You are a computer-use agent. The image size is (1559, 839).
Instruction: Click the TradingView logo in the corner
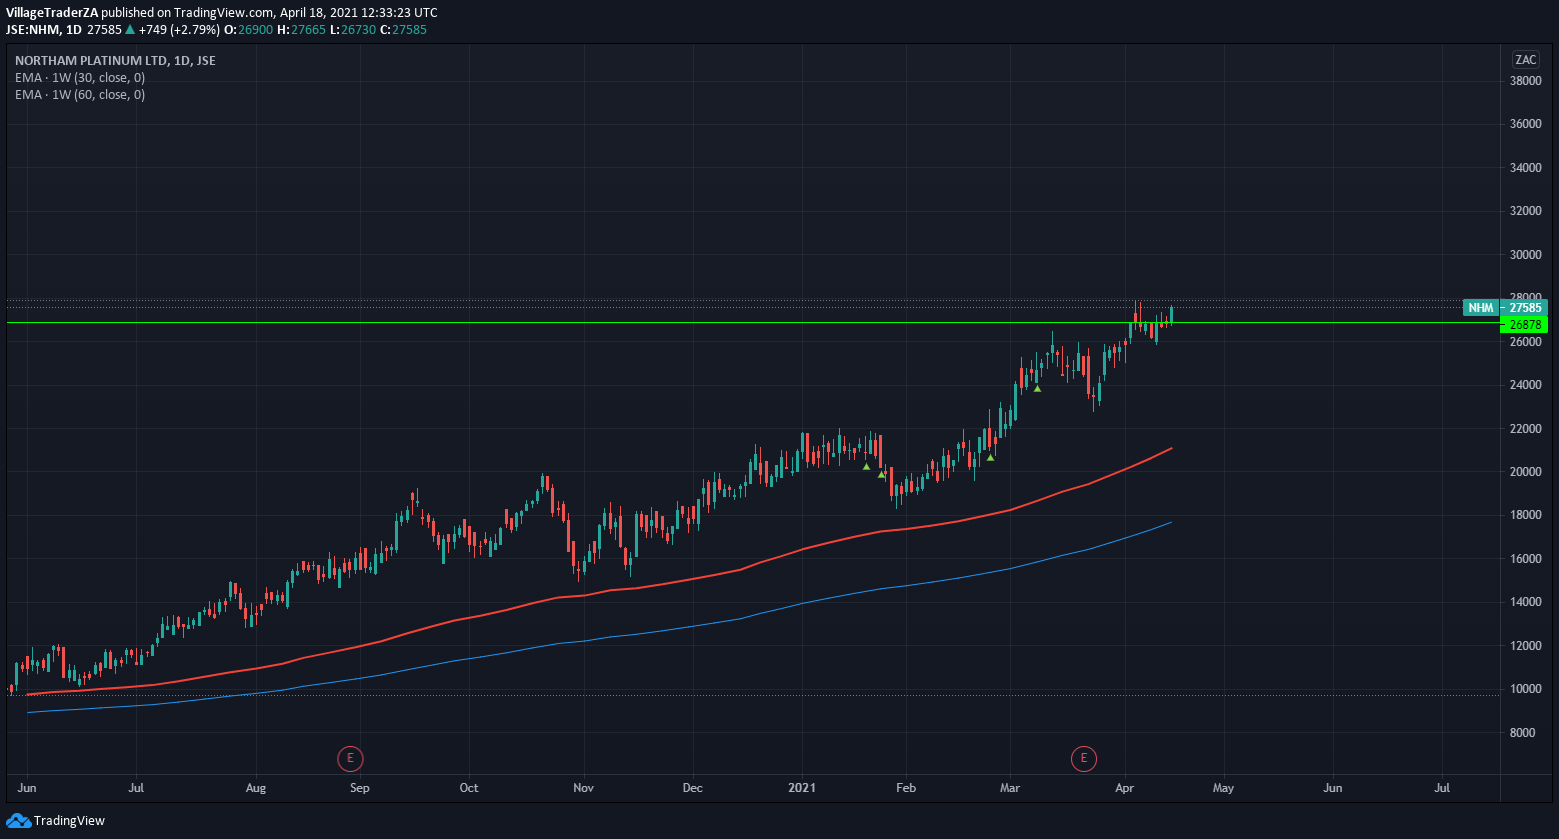coord(56,820)
